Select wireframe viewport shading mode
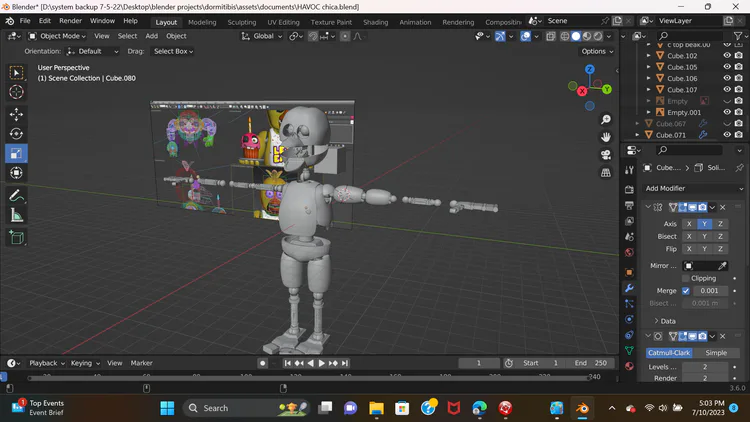 565,36
